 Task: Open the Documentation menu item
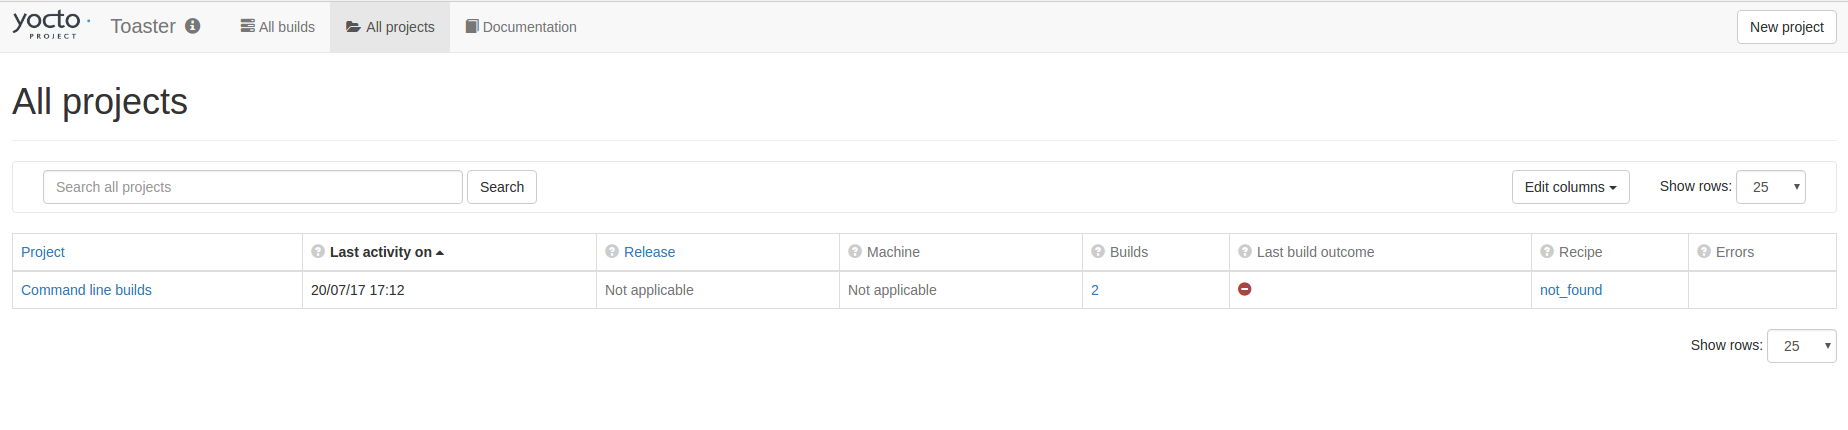click(x=521, y=27)
